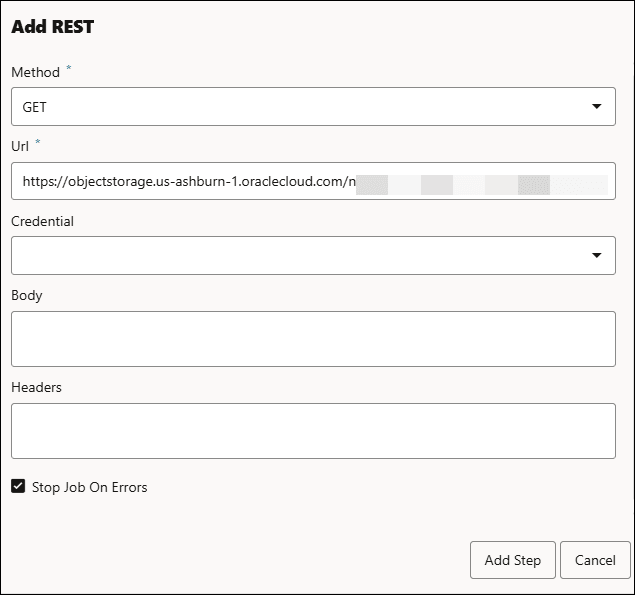Click the "Add REST" dialog title

coord(52,27)
